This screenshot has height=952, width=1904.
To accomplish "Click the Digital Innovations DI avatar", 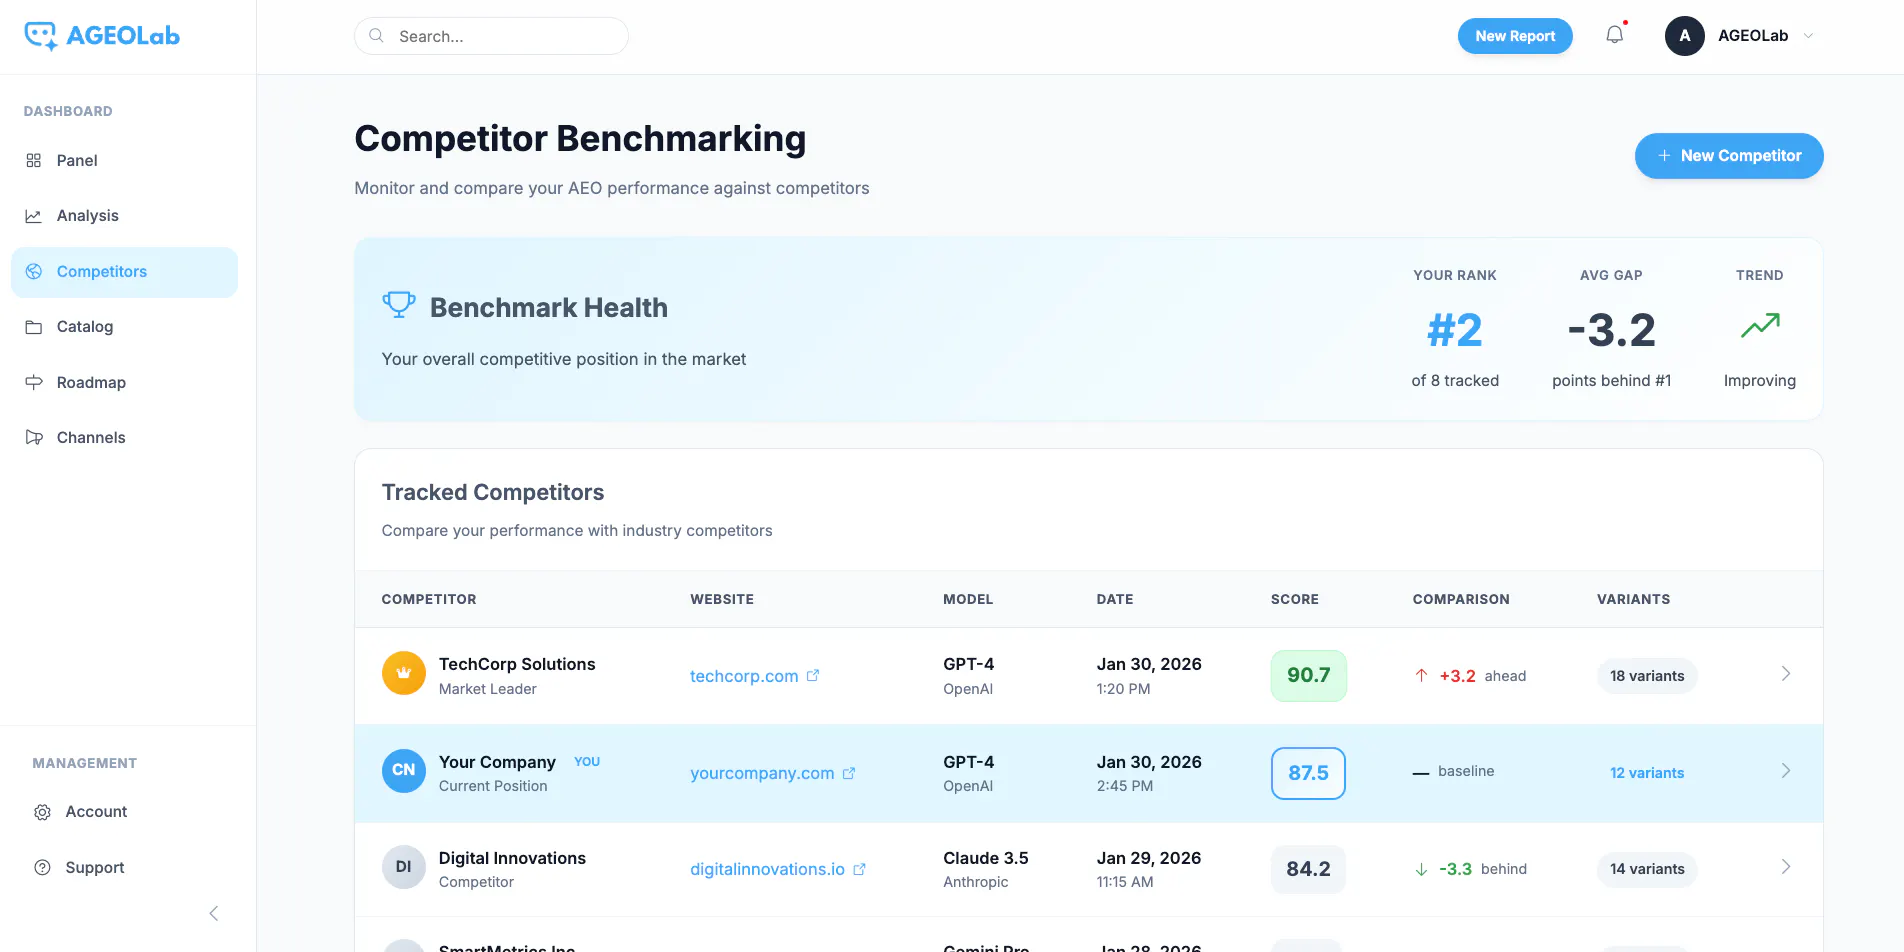I will 404,867.
